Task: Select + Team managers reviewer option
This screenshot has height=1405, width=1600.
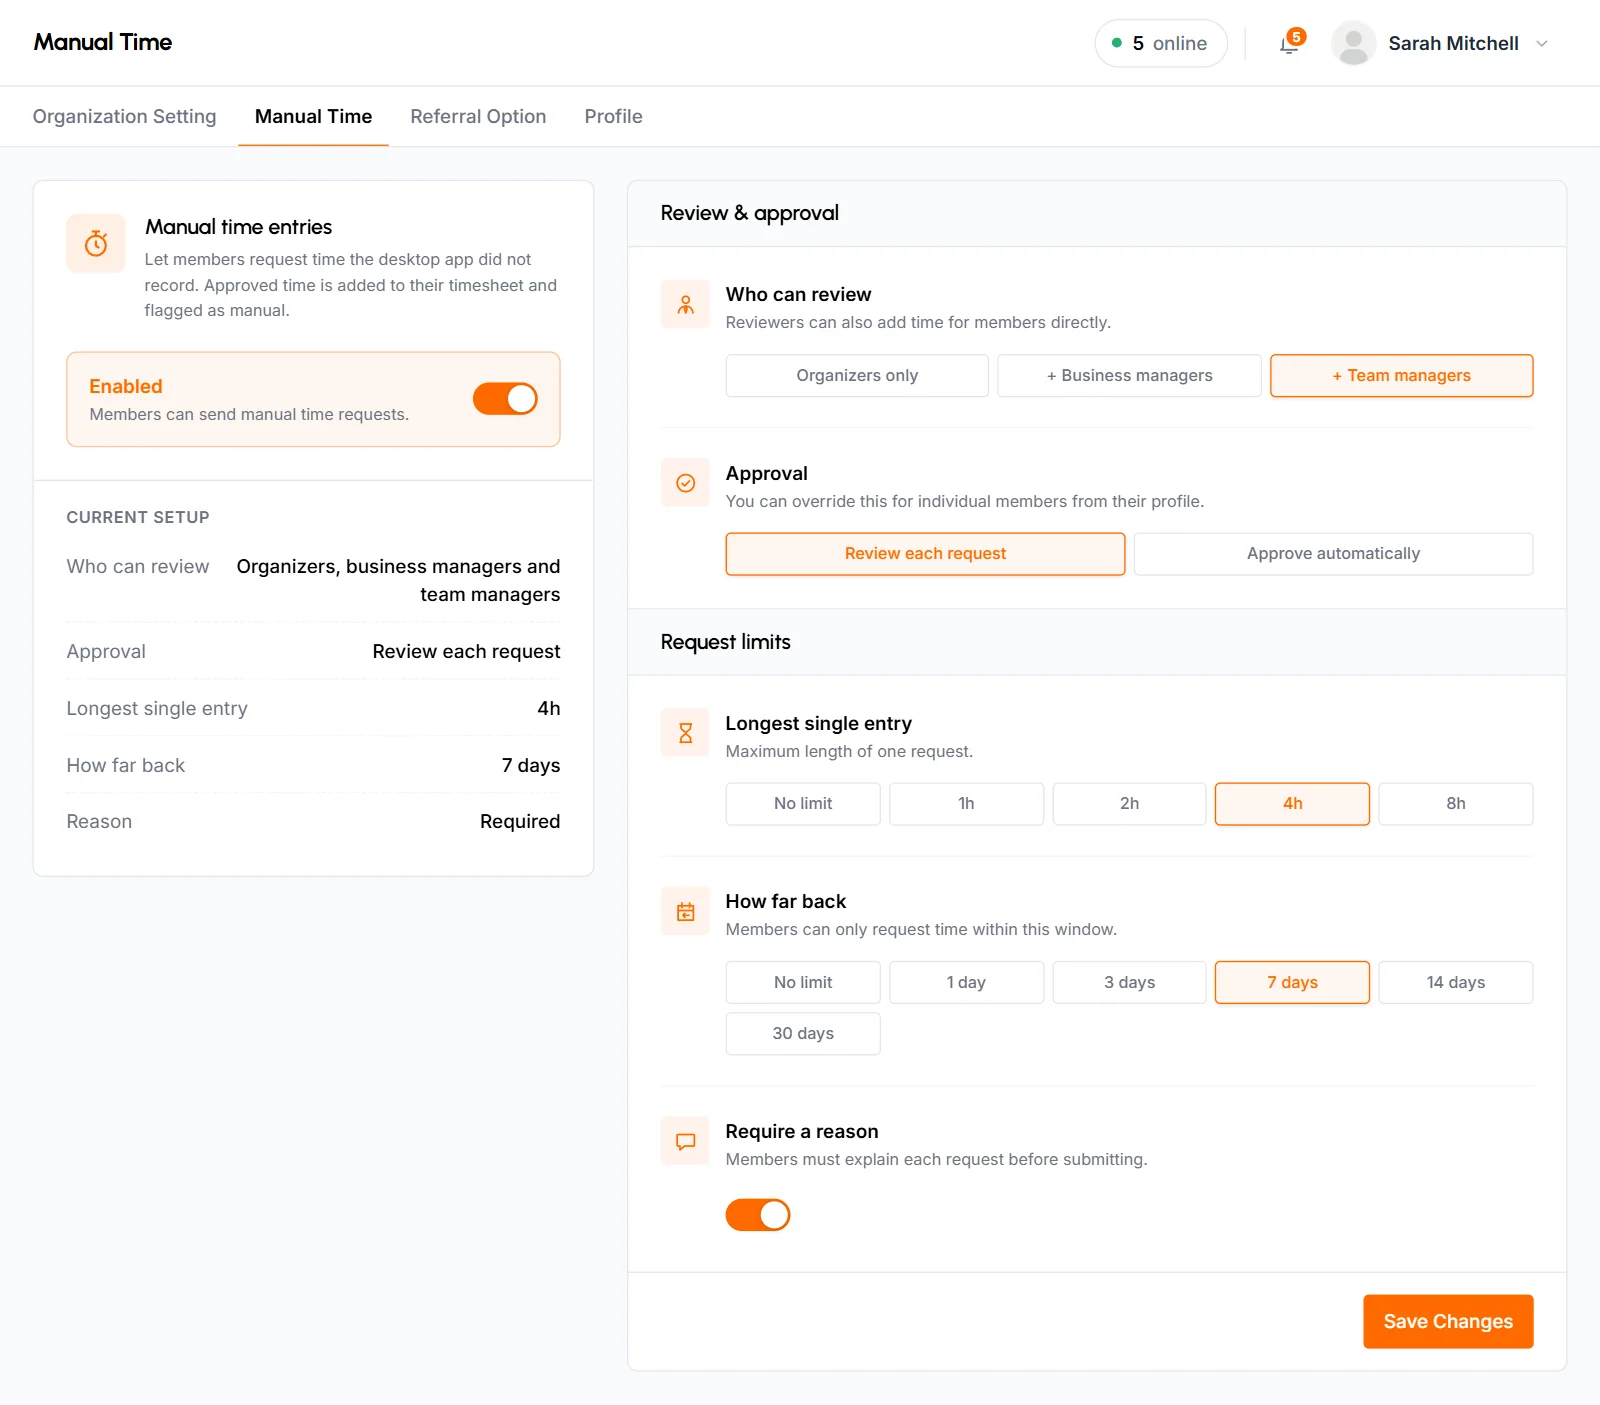Action: click(1401, 375)
